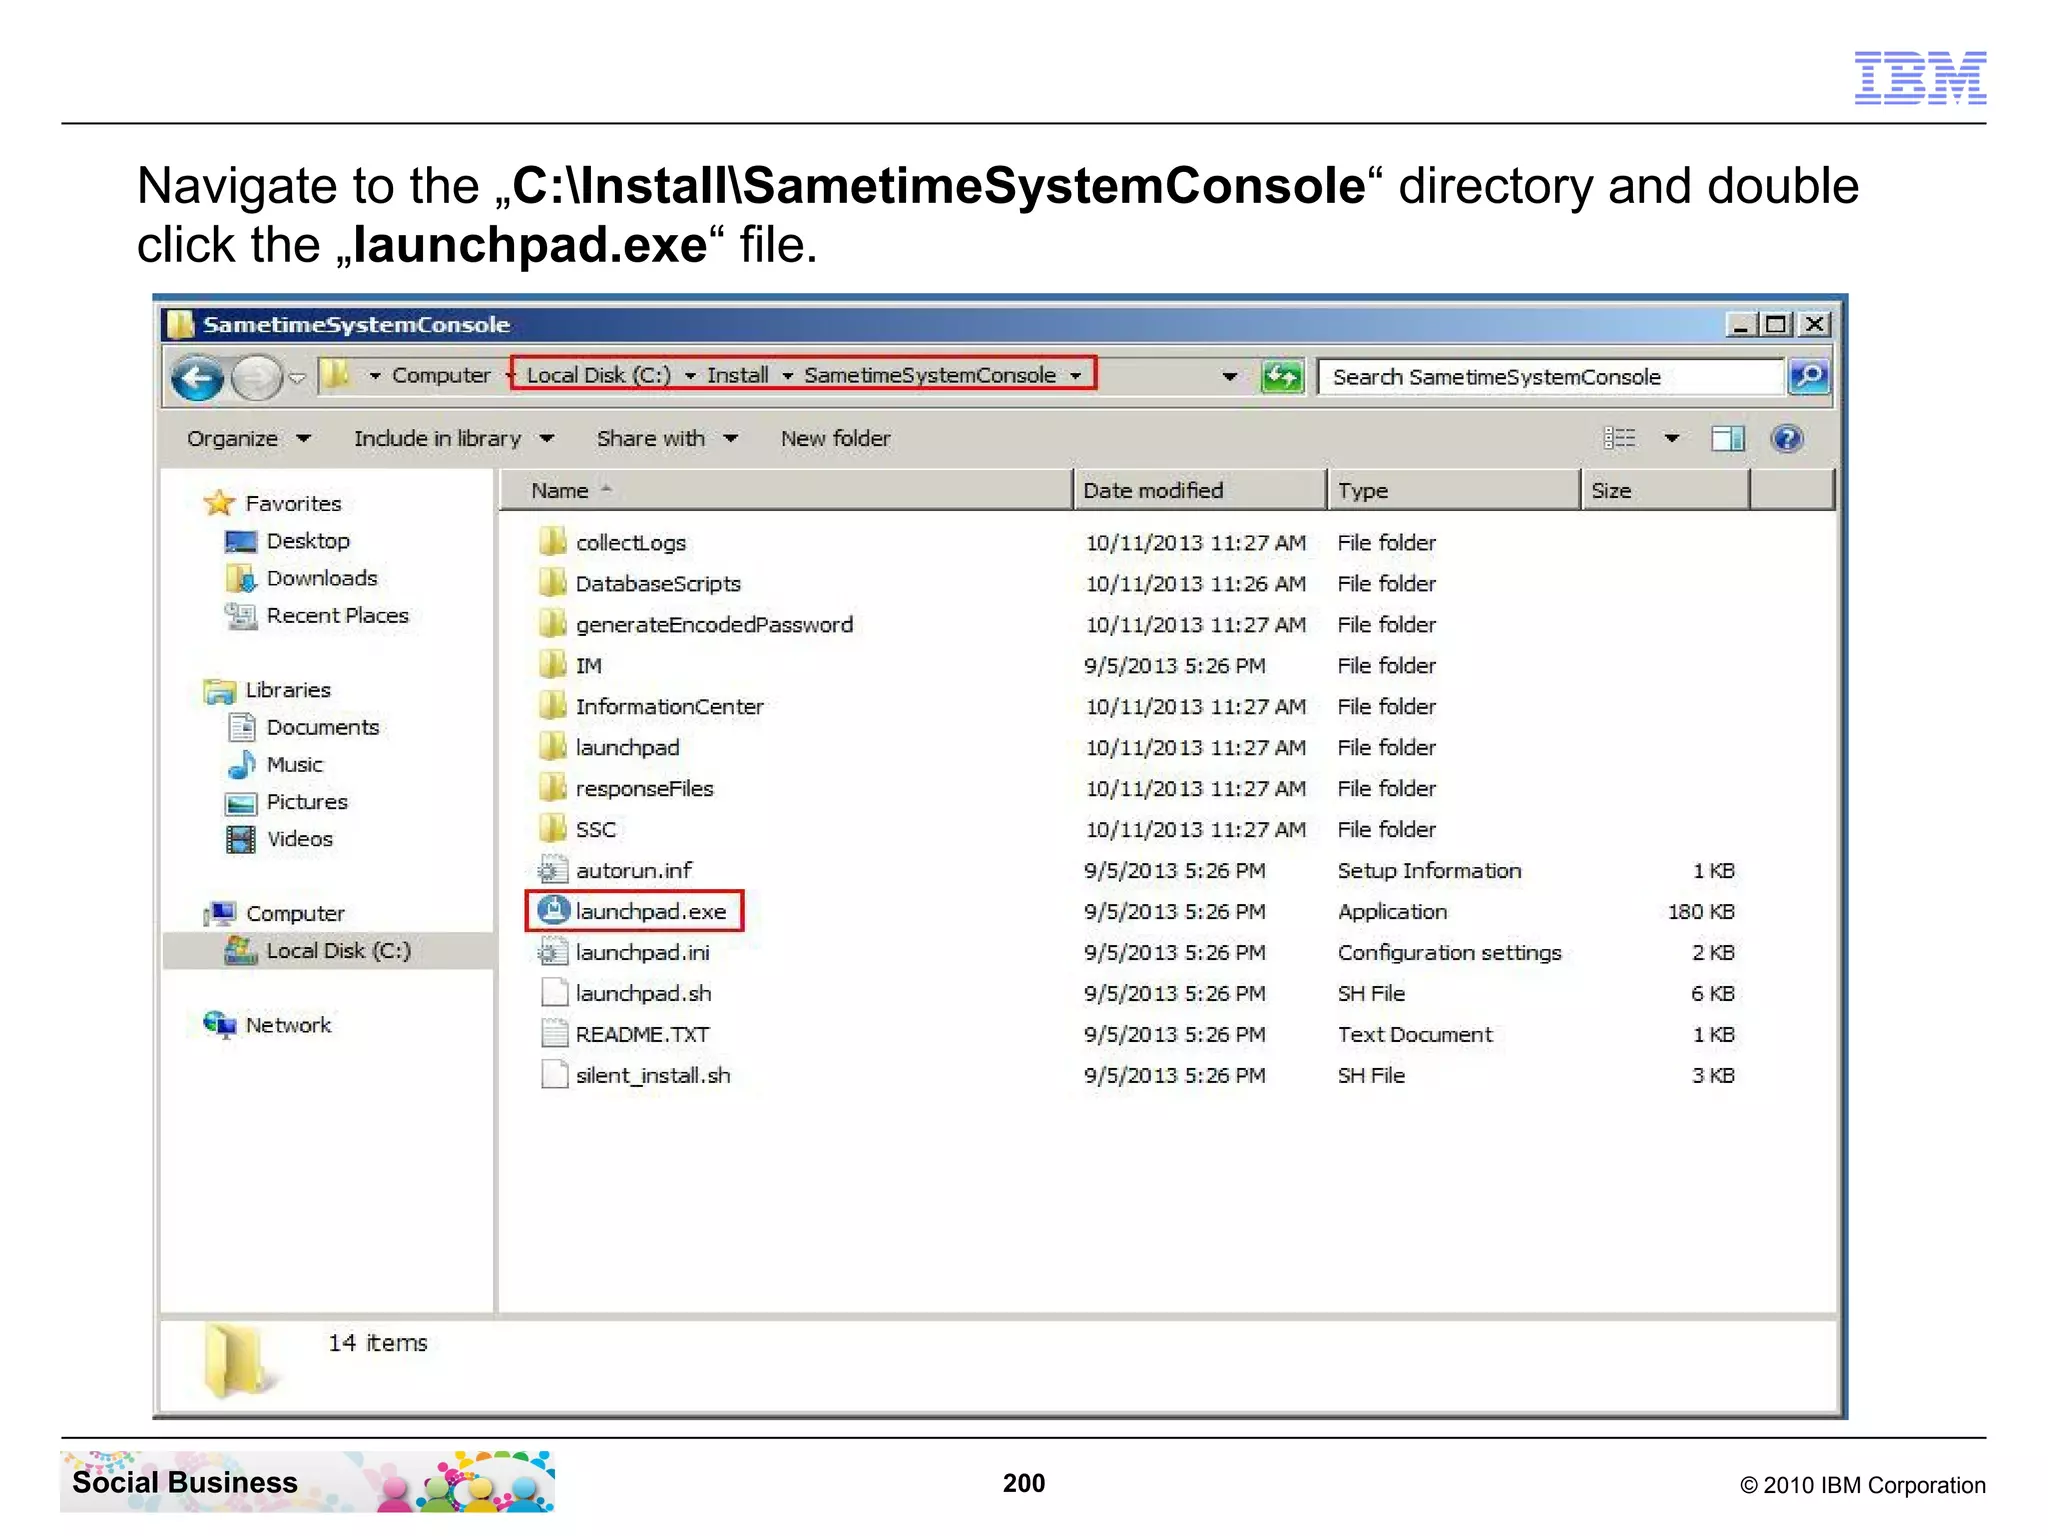Screen dimensions: 2048x1536
Task: Click the search magnifier icon
Action: click(1808, 377)
